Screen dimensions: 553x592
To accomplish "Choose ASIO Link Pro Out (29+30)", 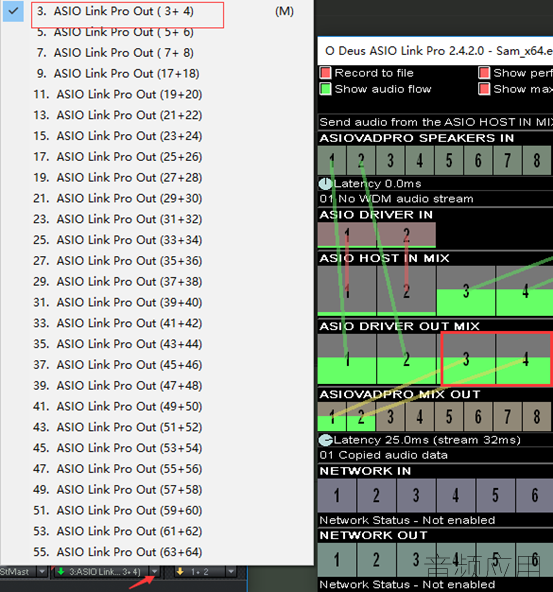I will (x=157, y=198).
